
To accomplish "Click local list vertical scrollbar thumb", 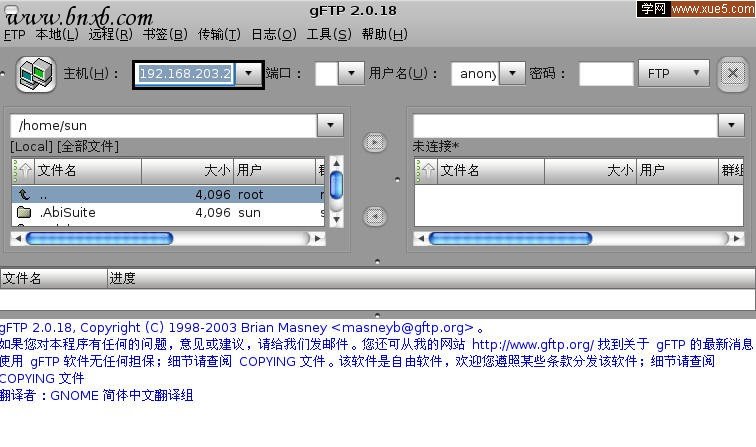I will 337,185.
